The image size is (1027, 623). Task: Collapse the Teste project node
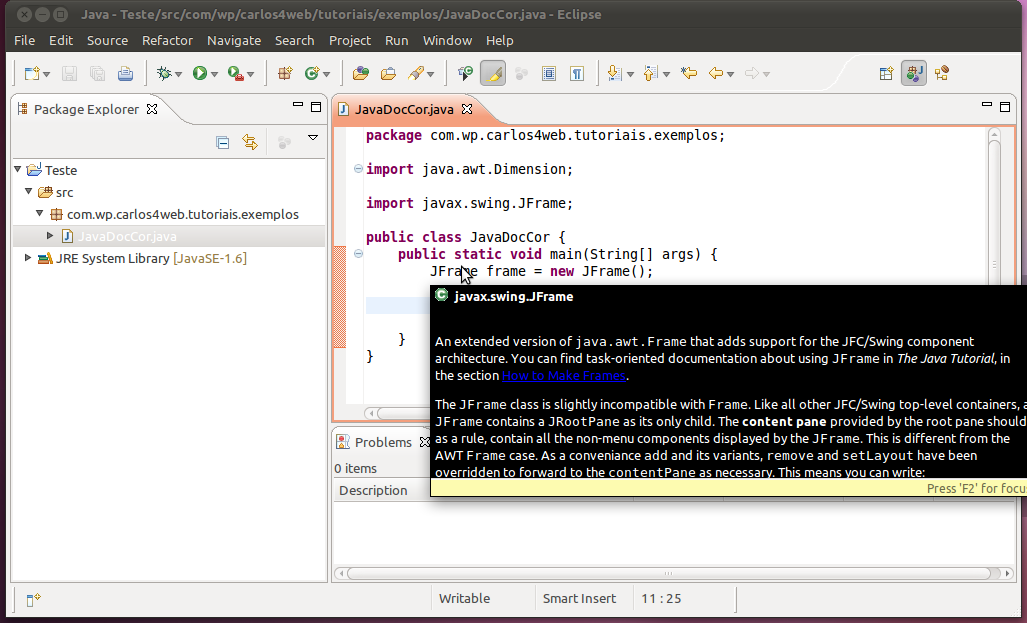[x=18, y=170]
